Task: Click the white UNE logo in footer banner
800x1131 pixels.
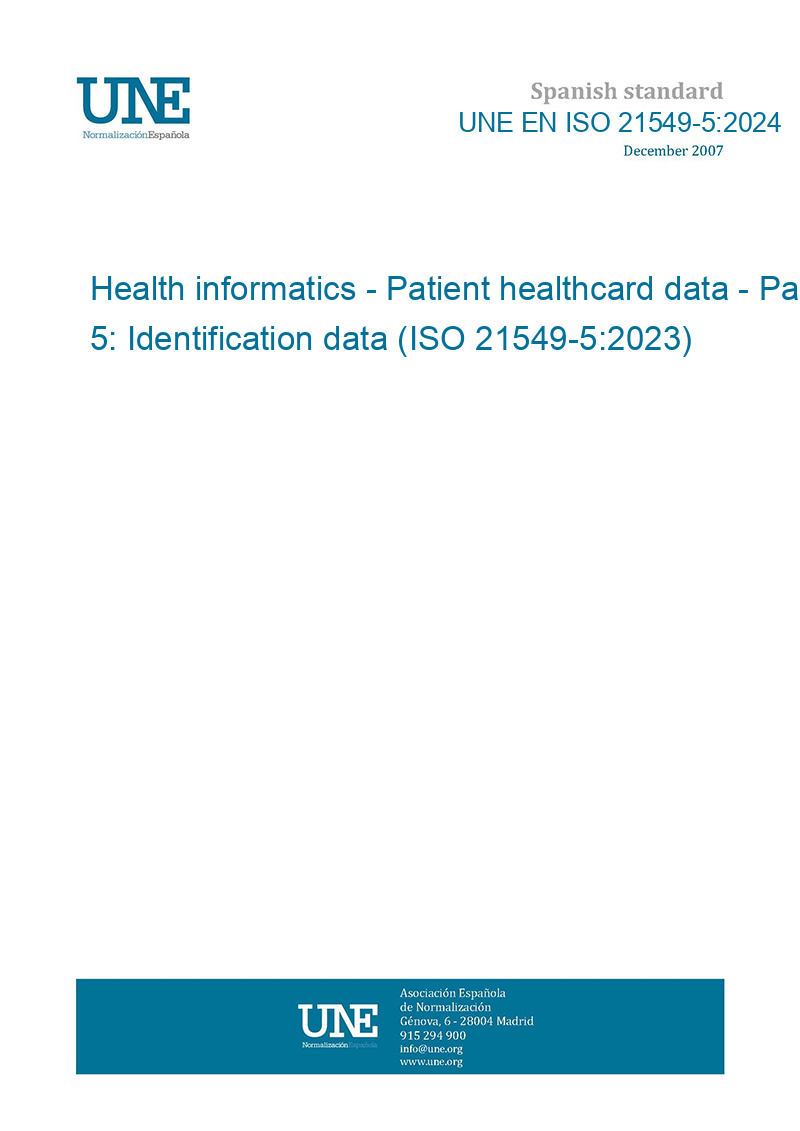Action: [x=338, y=1021]
